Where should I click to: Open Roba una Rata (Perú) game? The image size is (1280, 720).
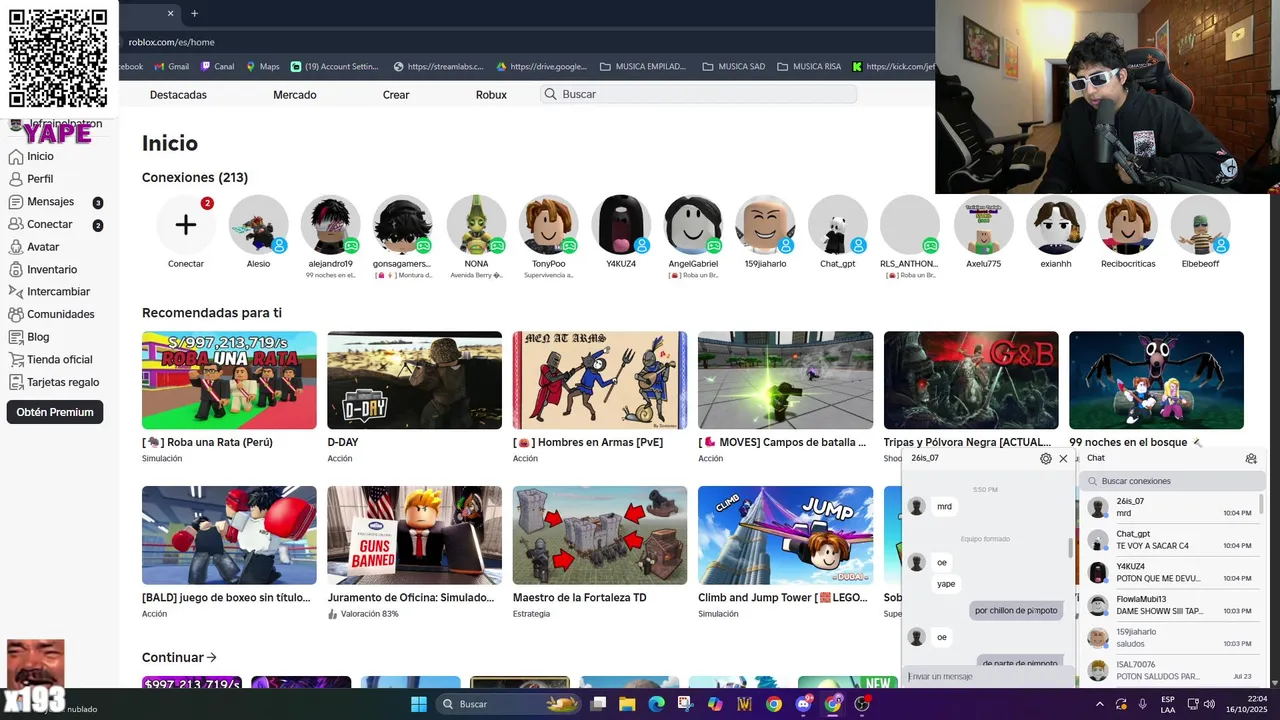pyautogui.click(x=229, y=380)
